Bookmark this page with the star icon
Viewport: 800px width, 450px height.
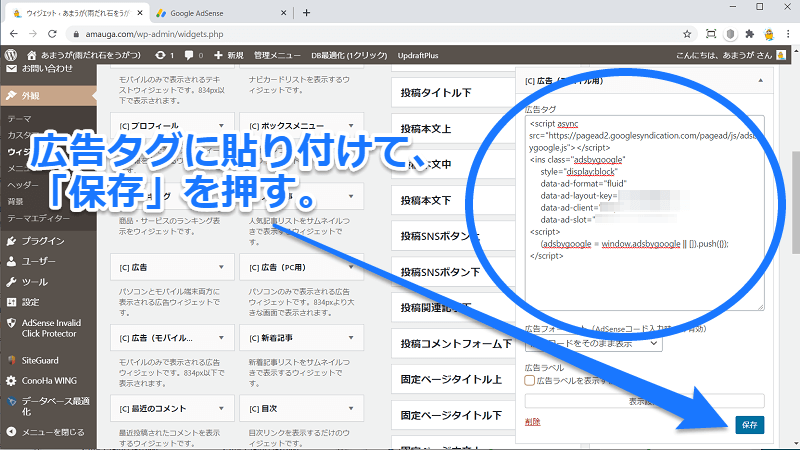[x=687, y=33]
